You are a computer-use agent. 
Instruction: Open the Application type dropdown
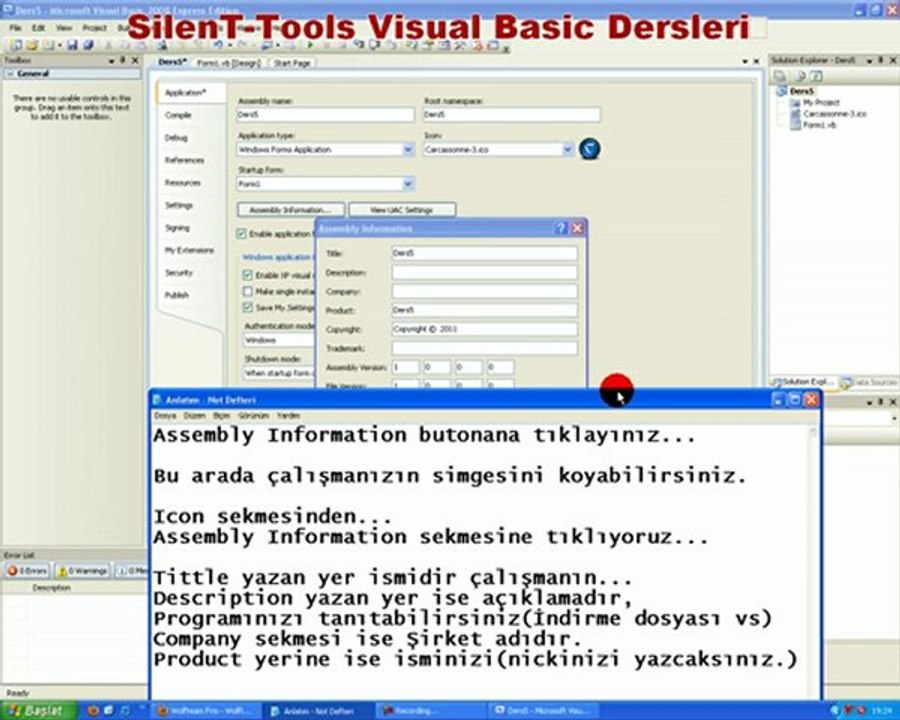[408, 149]
